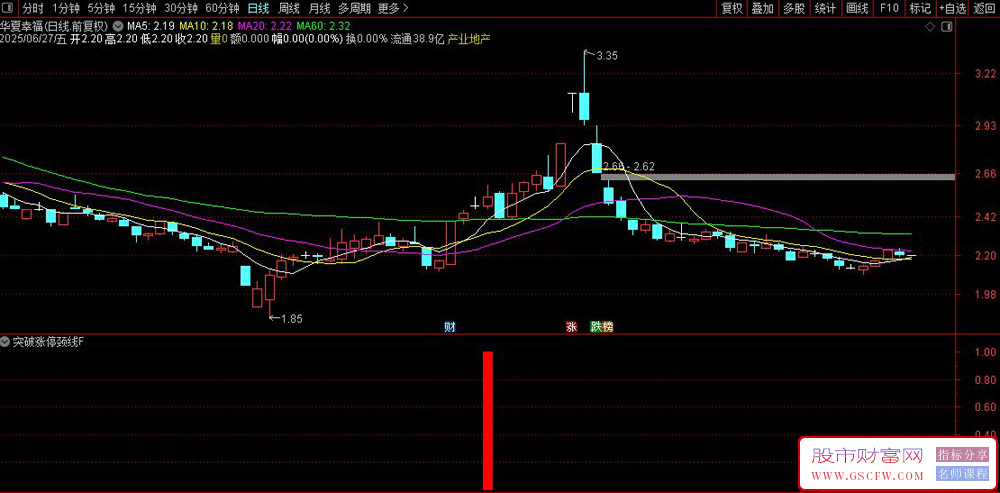Click the 财 marker below the chart
The height and width of the screenshot is (493, 1000).
(x=450, y=327)
